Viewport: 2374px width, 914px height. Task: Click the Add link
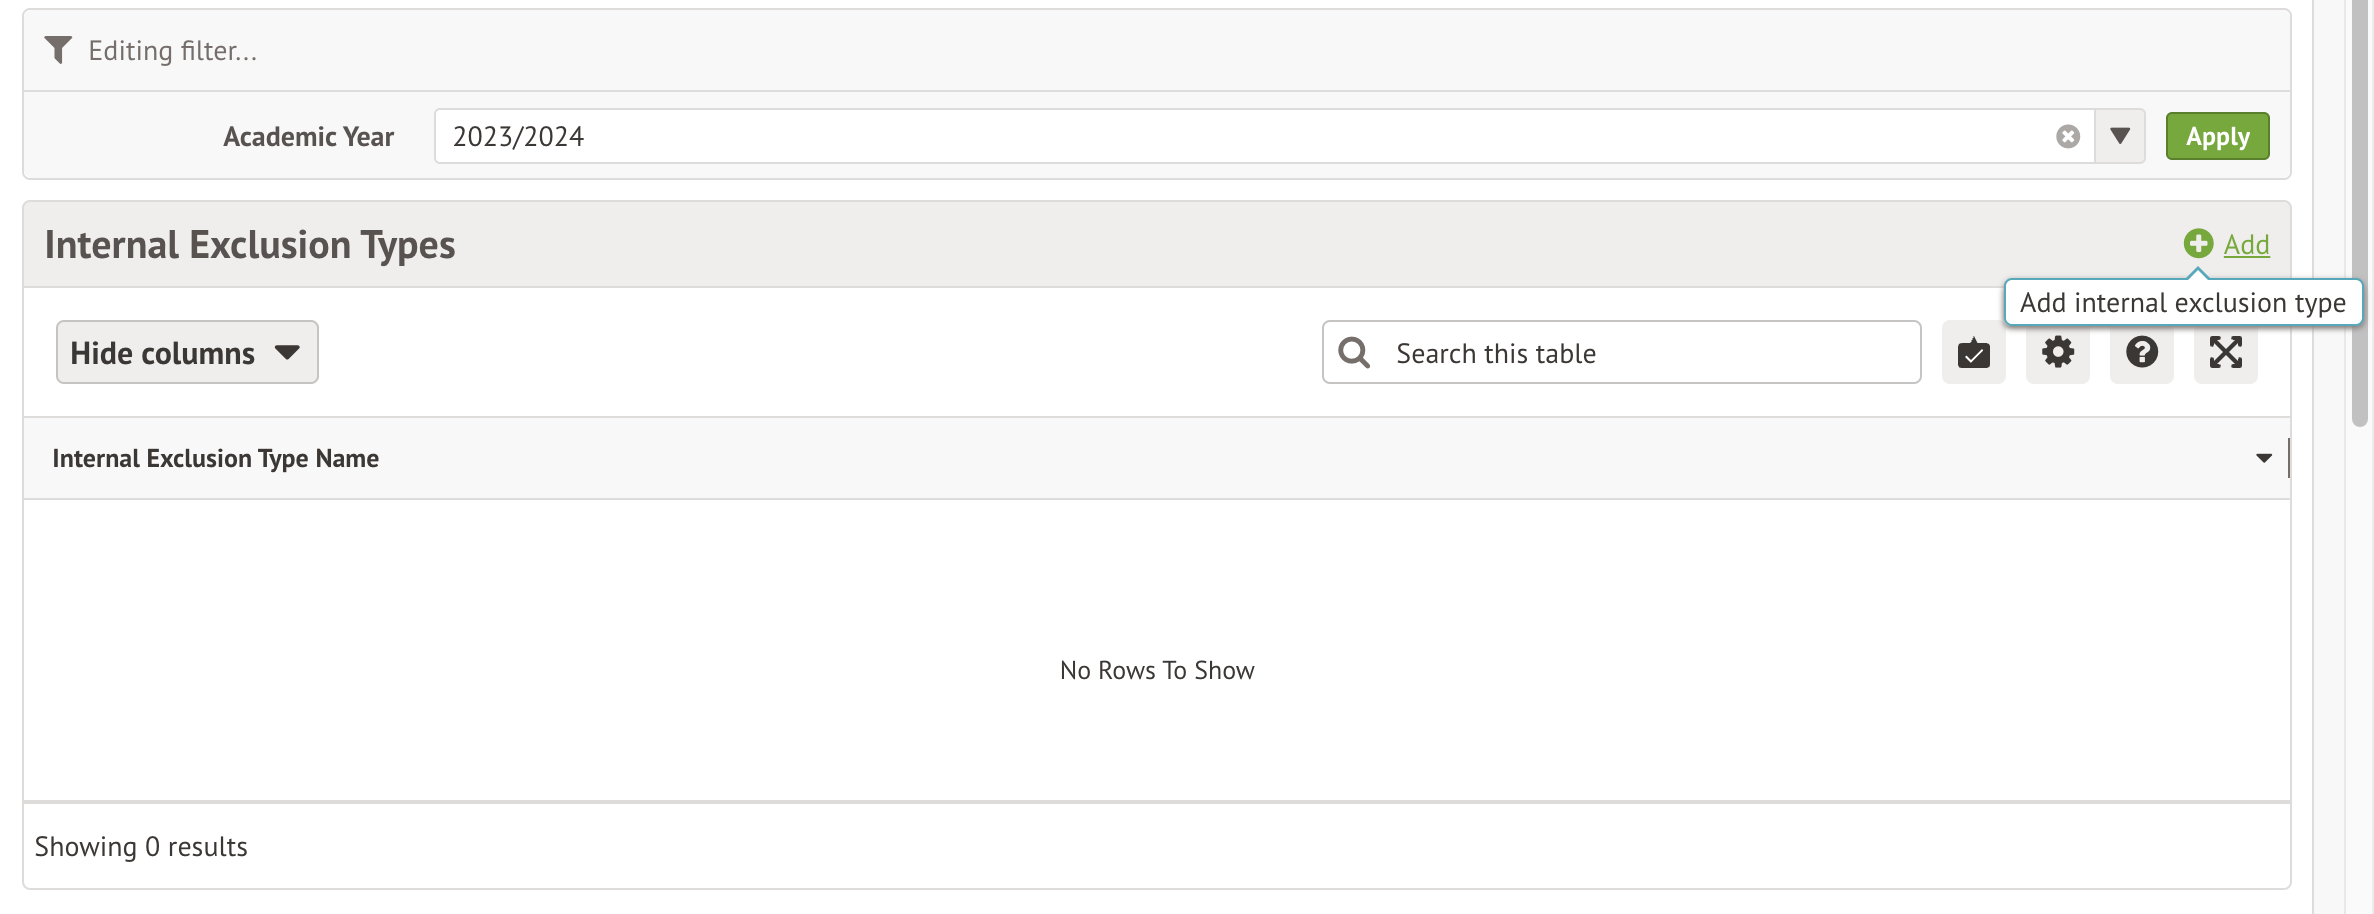tap(2246, 245)
